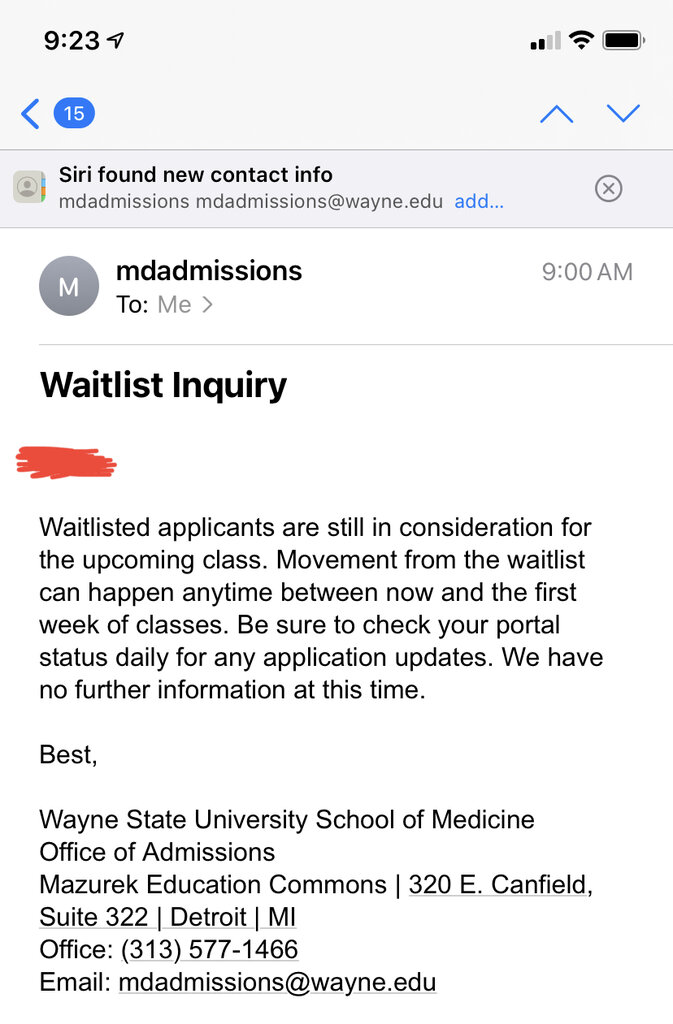Go to next message with down arrow
This screenshot has height=1024, width=673.
click(623, 114)
